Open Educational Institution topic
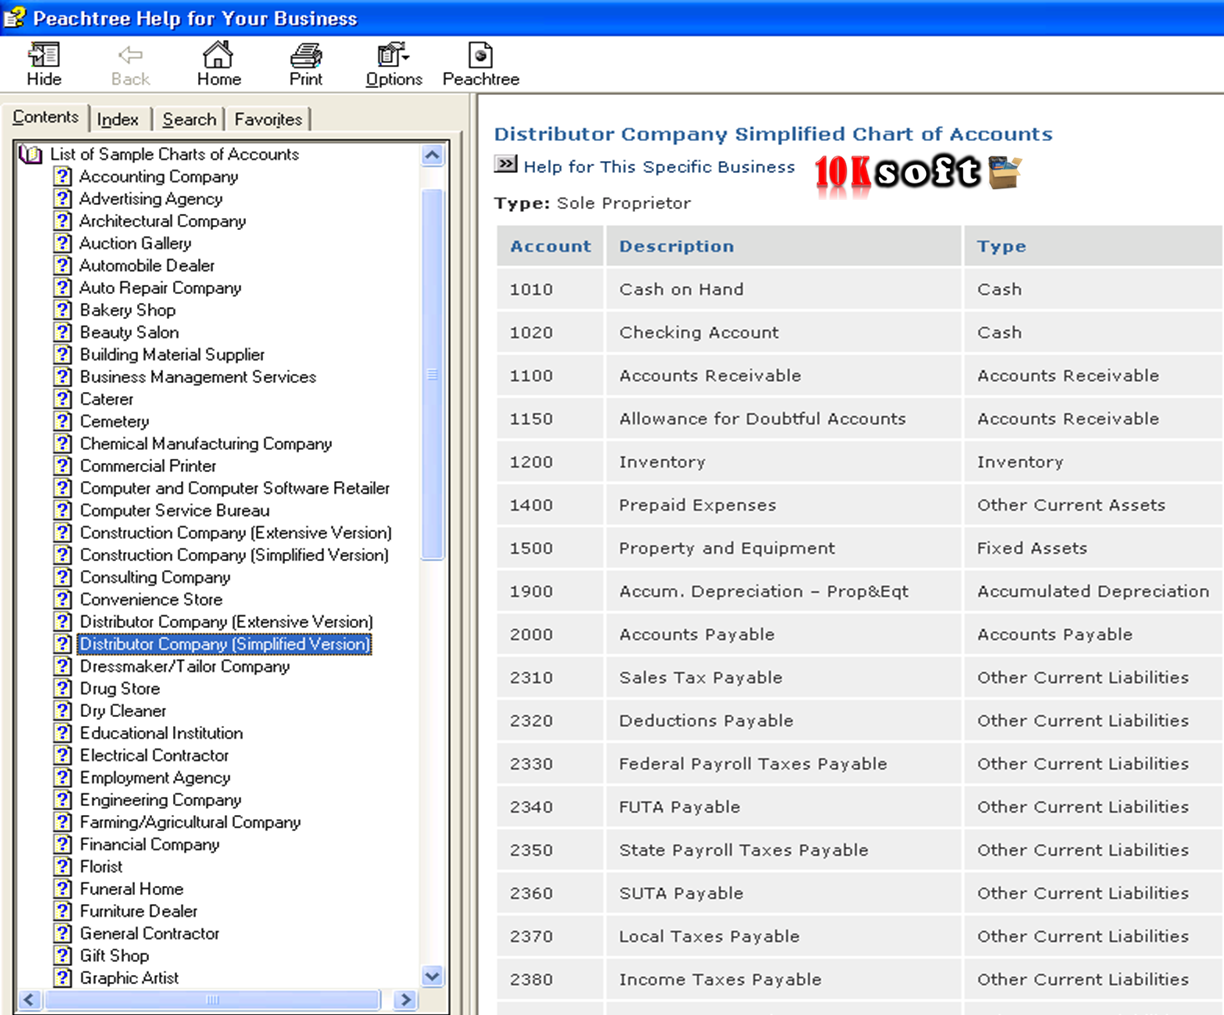 click(x=161, y=733)
